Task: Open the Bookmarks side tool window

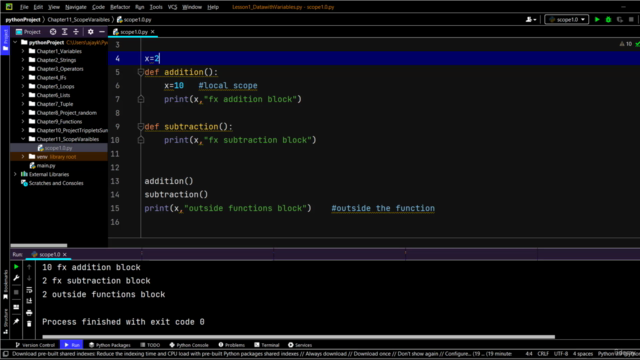Action: 5,284
